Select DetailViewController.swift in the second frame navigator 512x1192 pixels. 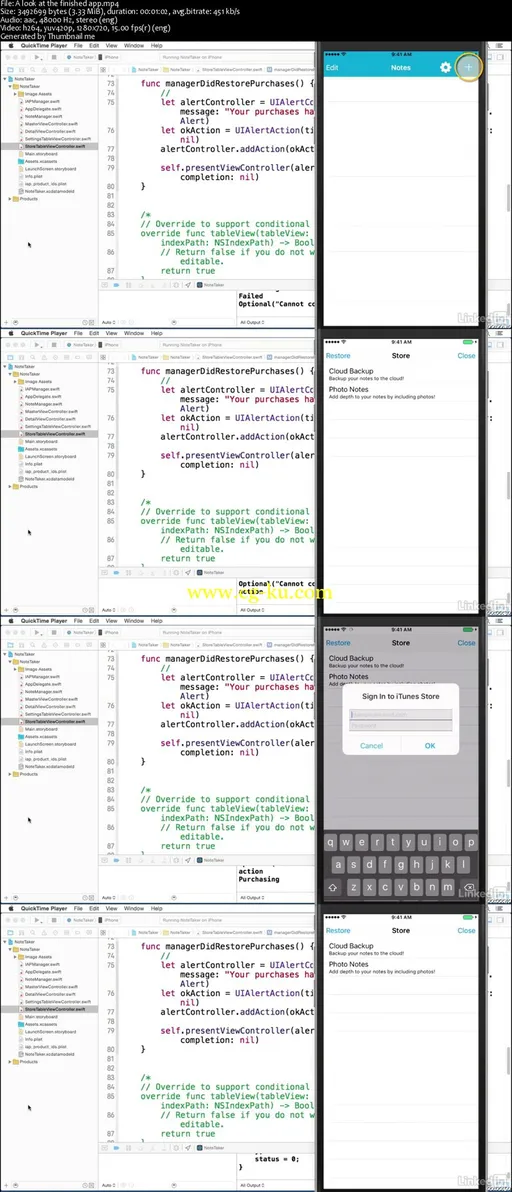click(x=48, y=419)
